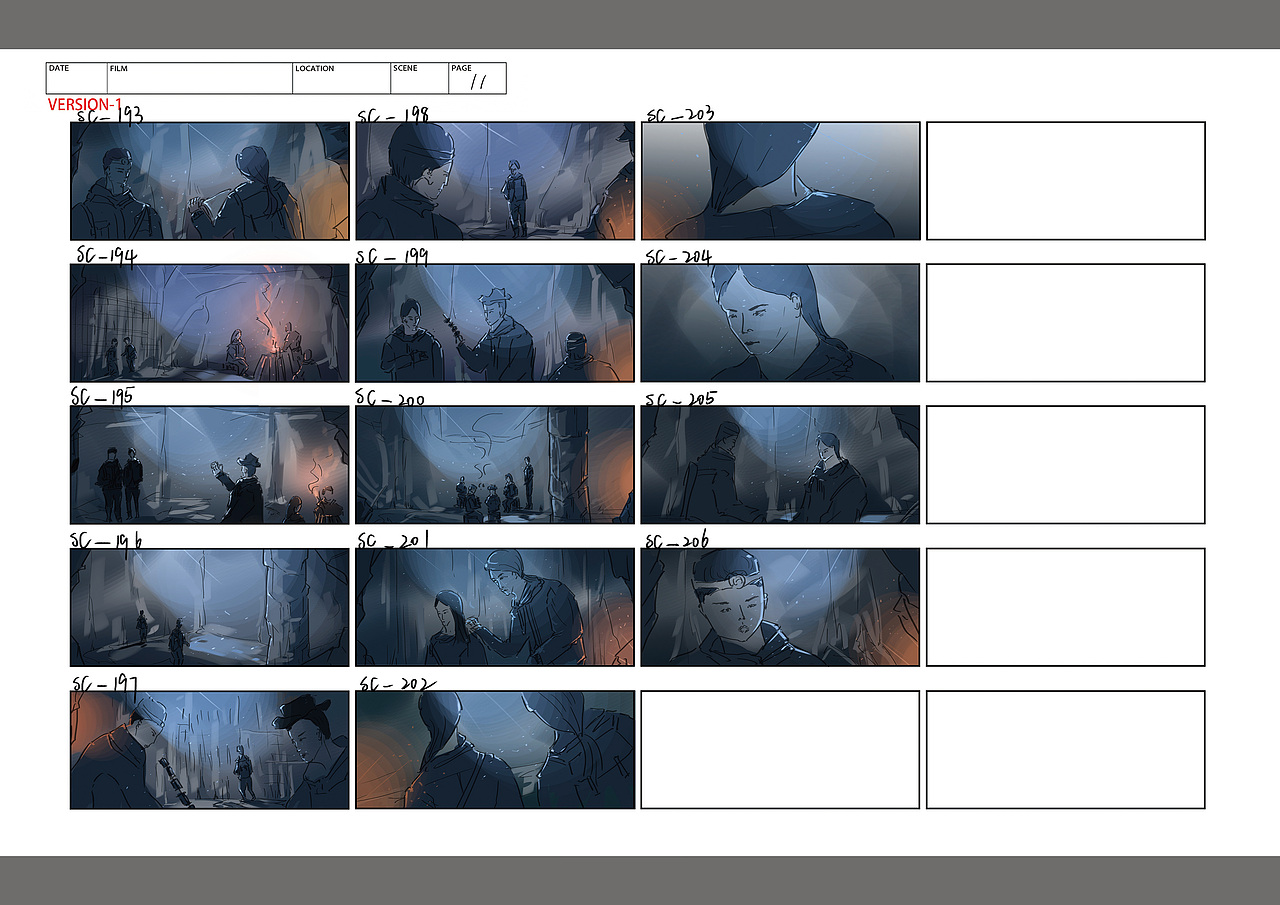Click the red VERSION-1 label
Screen dimensions: 1280x905
tap(85, 104)
